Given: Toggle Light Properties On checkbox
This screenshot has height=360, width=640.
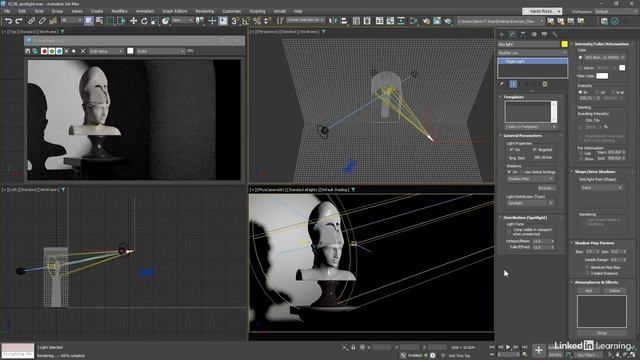Looking at the screenshot, I should 511,150.
